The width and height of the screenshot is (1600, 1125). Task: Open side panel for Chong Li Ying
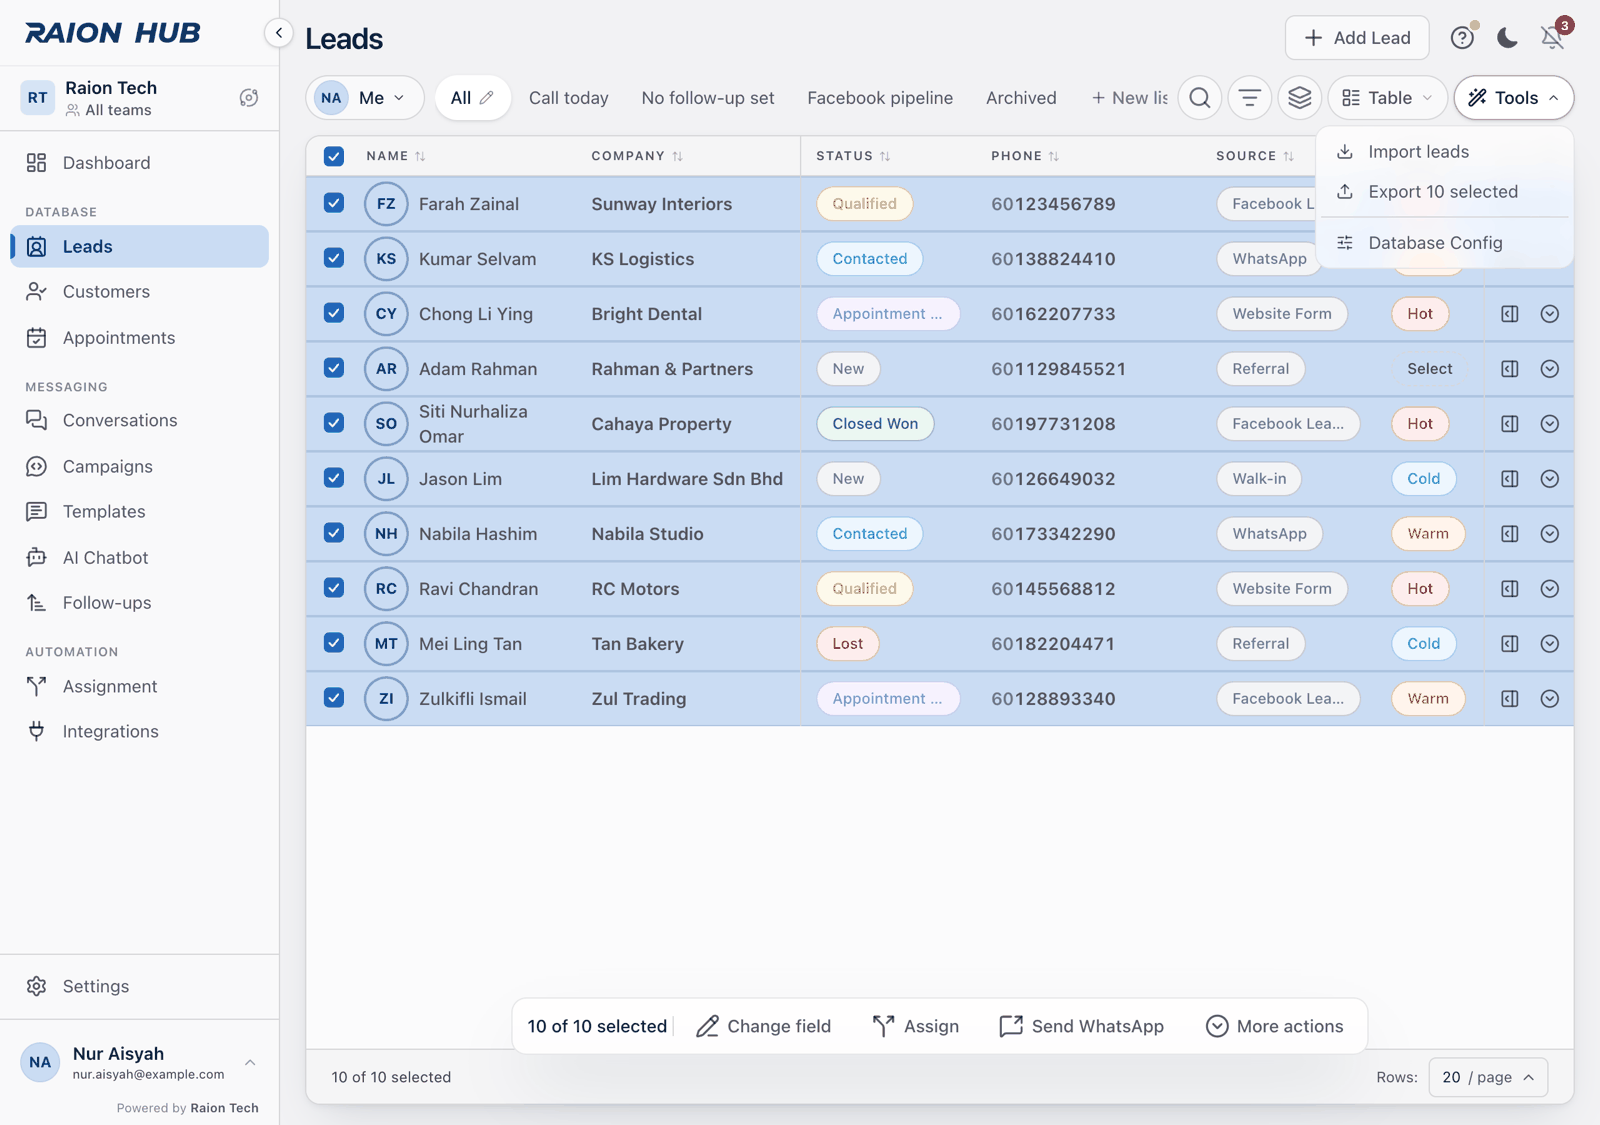pyautogui.click(x=1510, y=314)
